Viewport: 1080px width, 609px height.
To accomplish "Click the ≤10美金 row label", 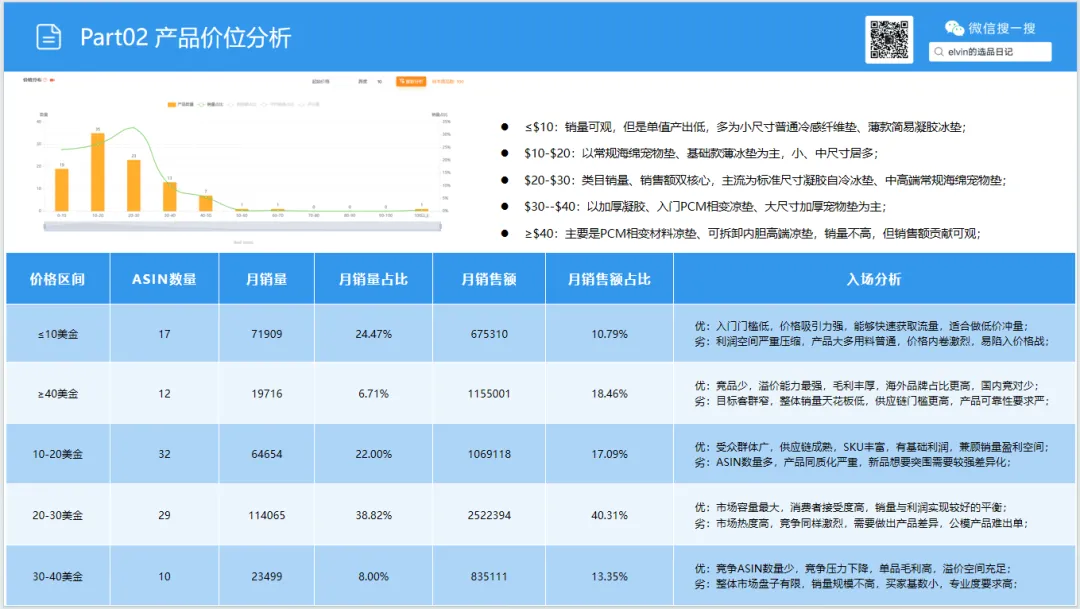I will [58, 334].
